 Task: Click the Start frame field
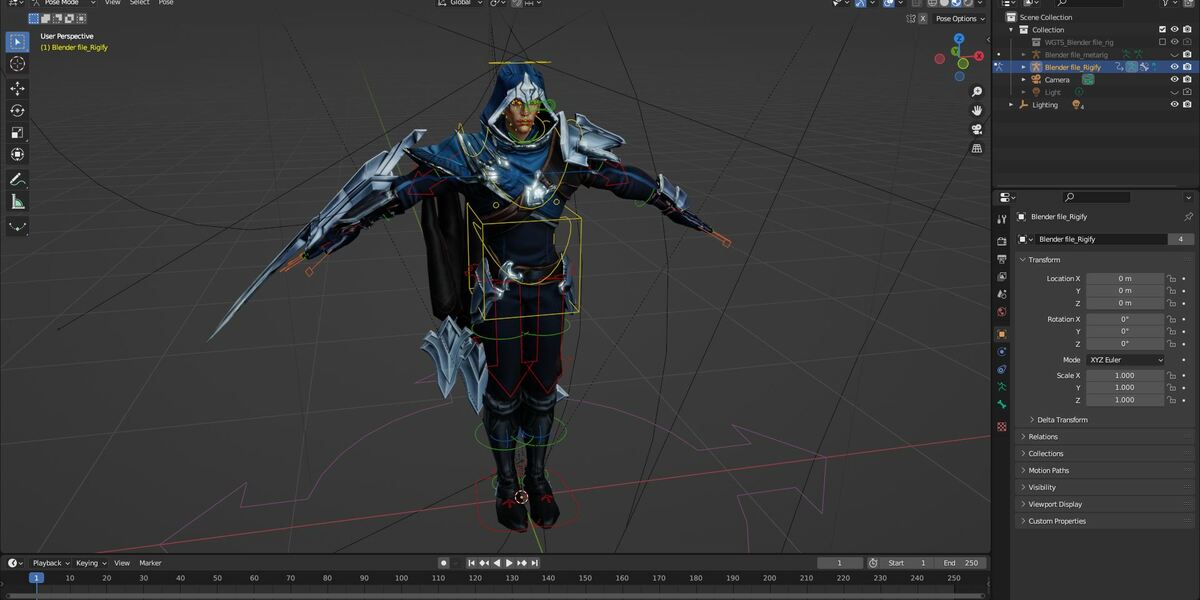(x=907, y=563)
